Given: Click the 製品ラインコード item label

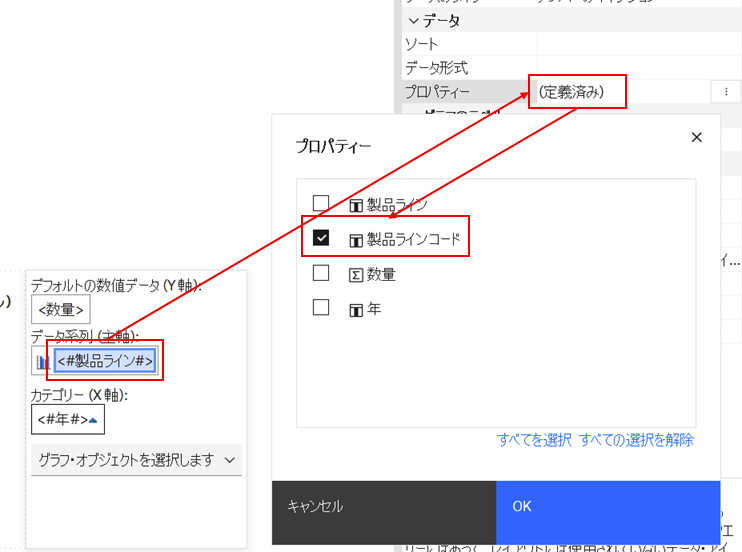Looking at the screenshot, I should 413,239.
